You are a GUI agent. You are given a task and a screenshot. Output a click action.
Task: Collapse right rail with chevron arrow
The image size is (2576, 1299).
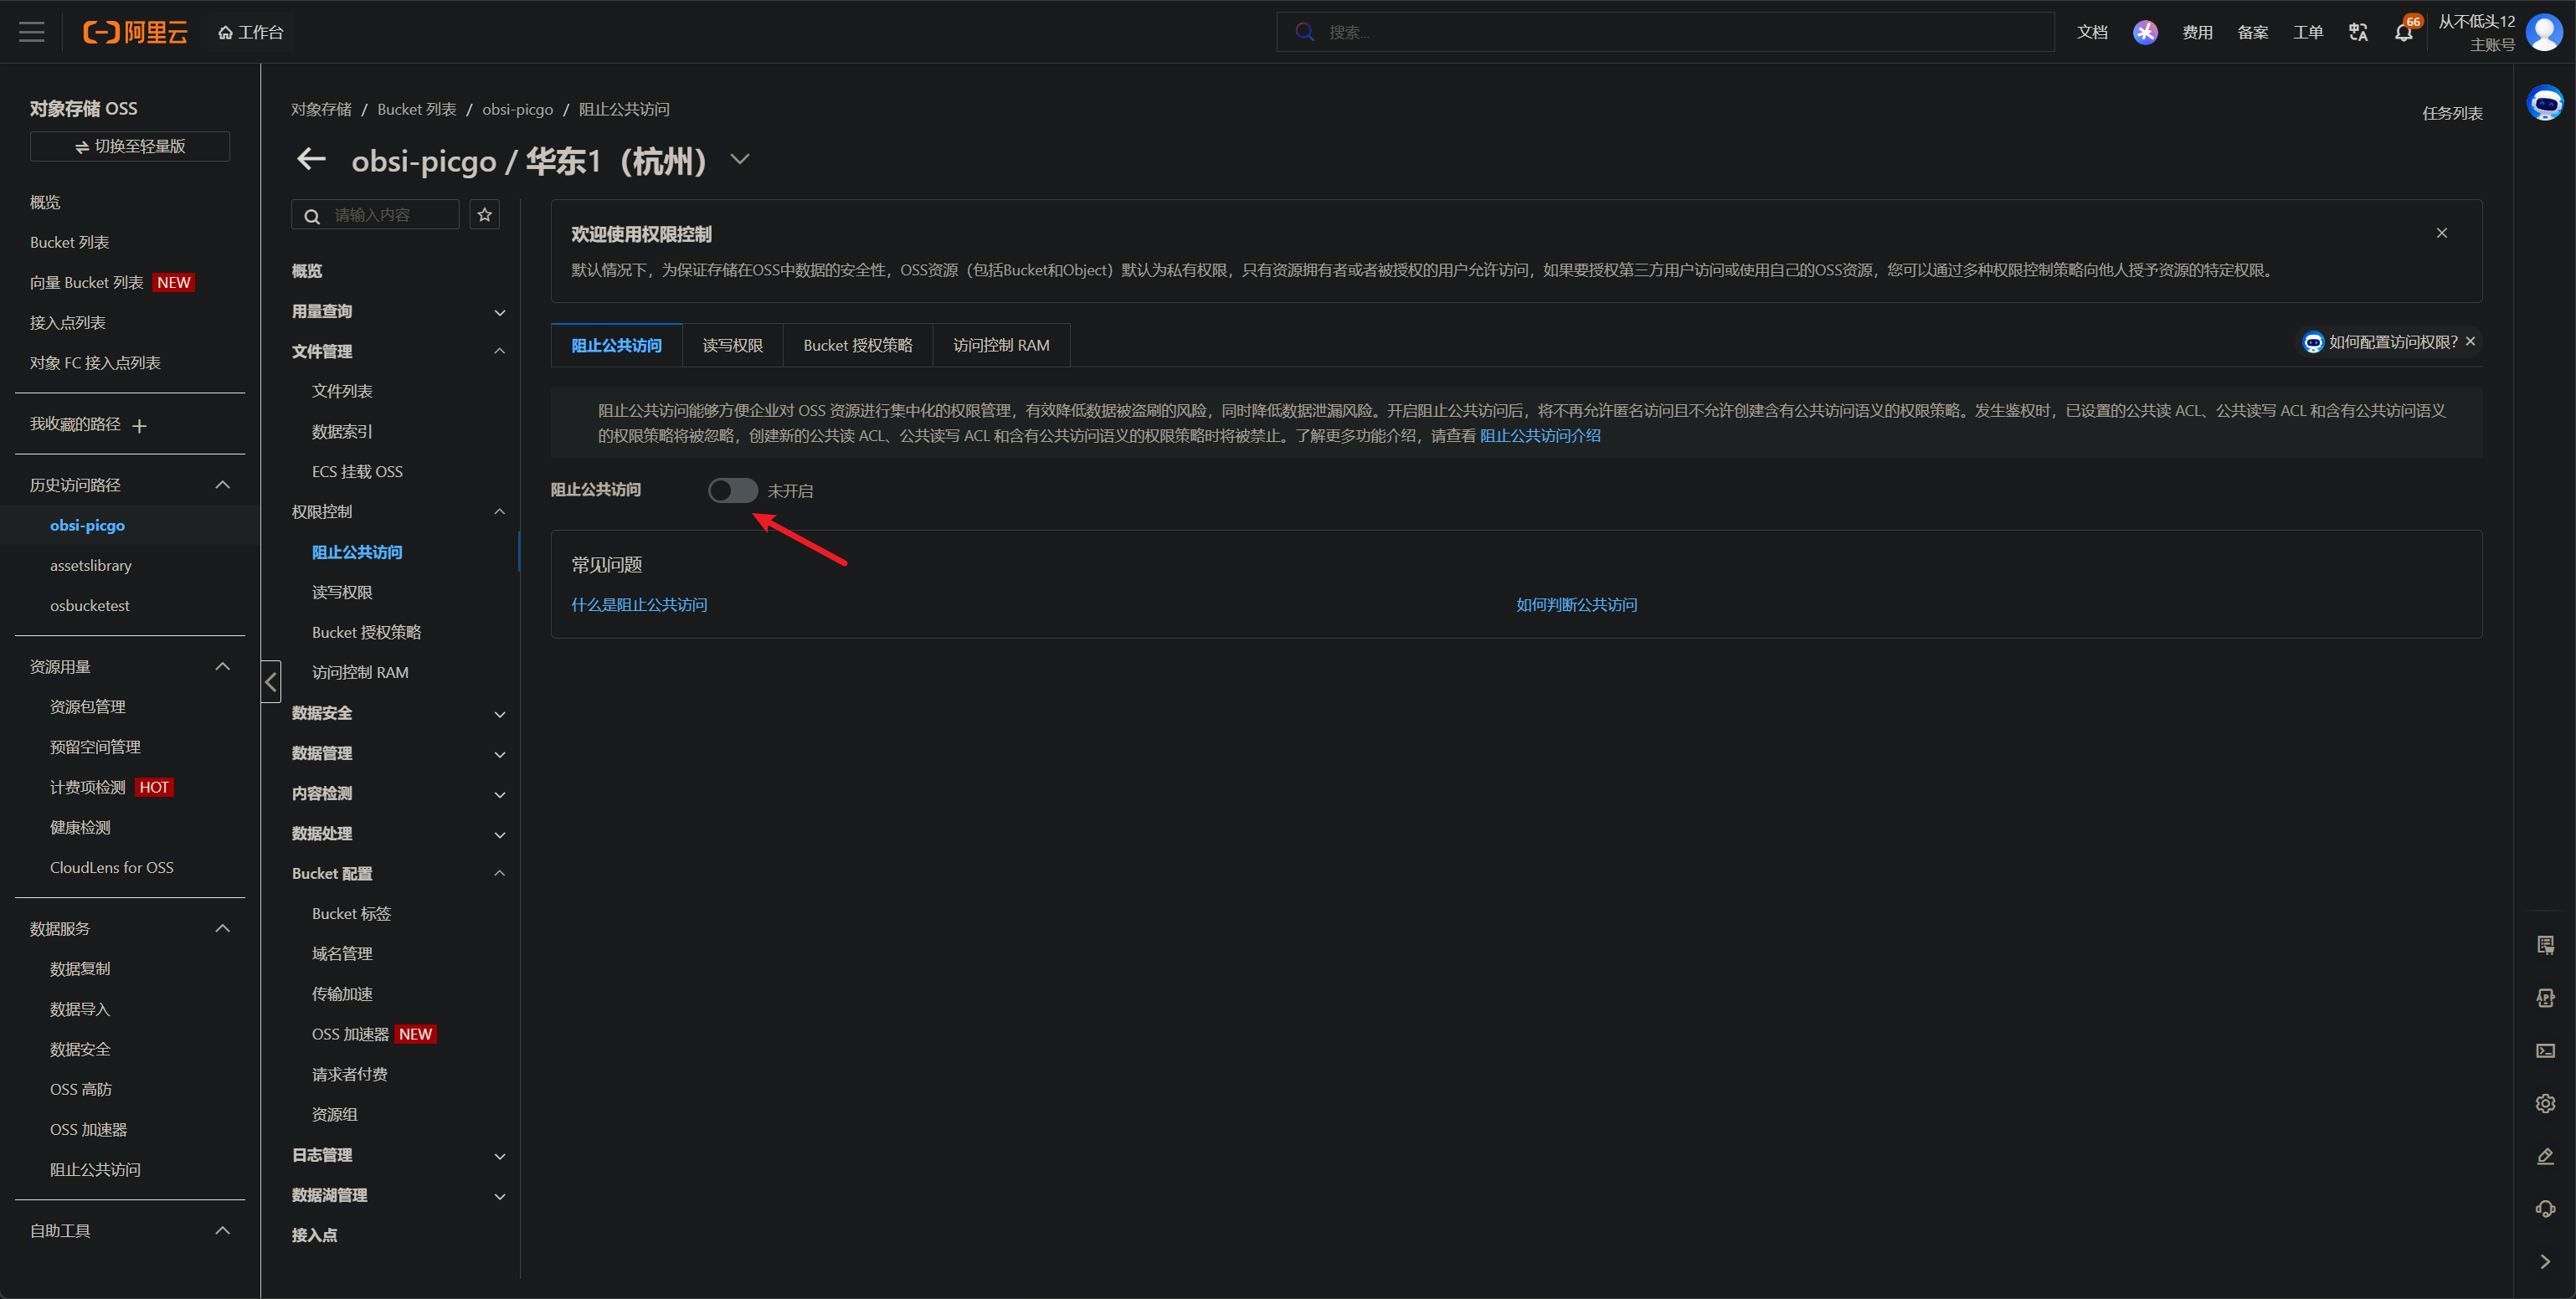click(x=2545, y=1262)
